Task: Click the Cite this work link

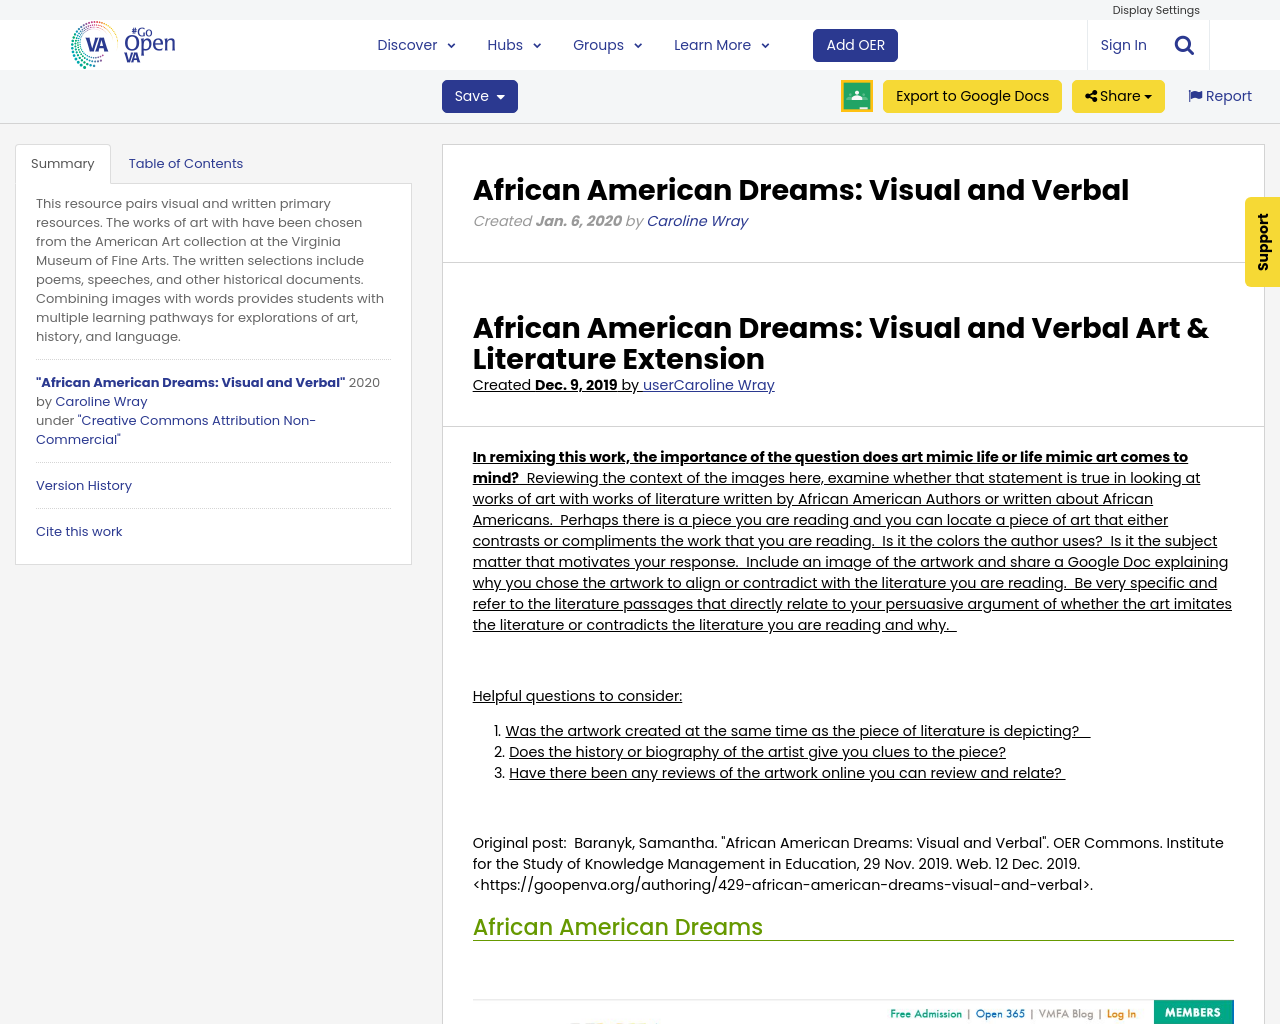Action: tap(79, 532)
